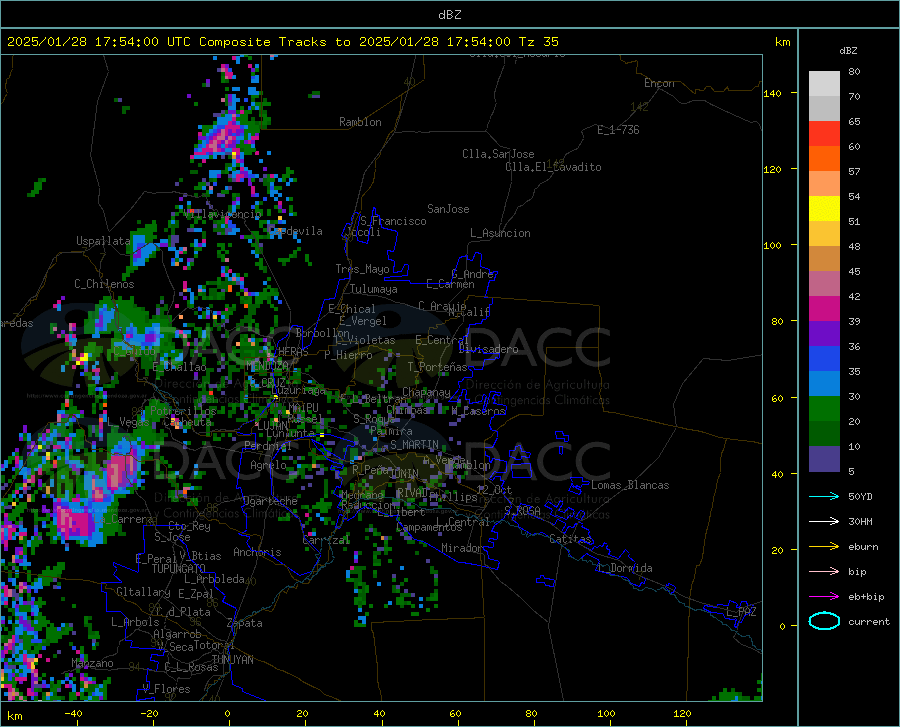
Task: Click the 'Ugarteche' place label
Action: [x=270, y=501]
